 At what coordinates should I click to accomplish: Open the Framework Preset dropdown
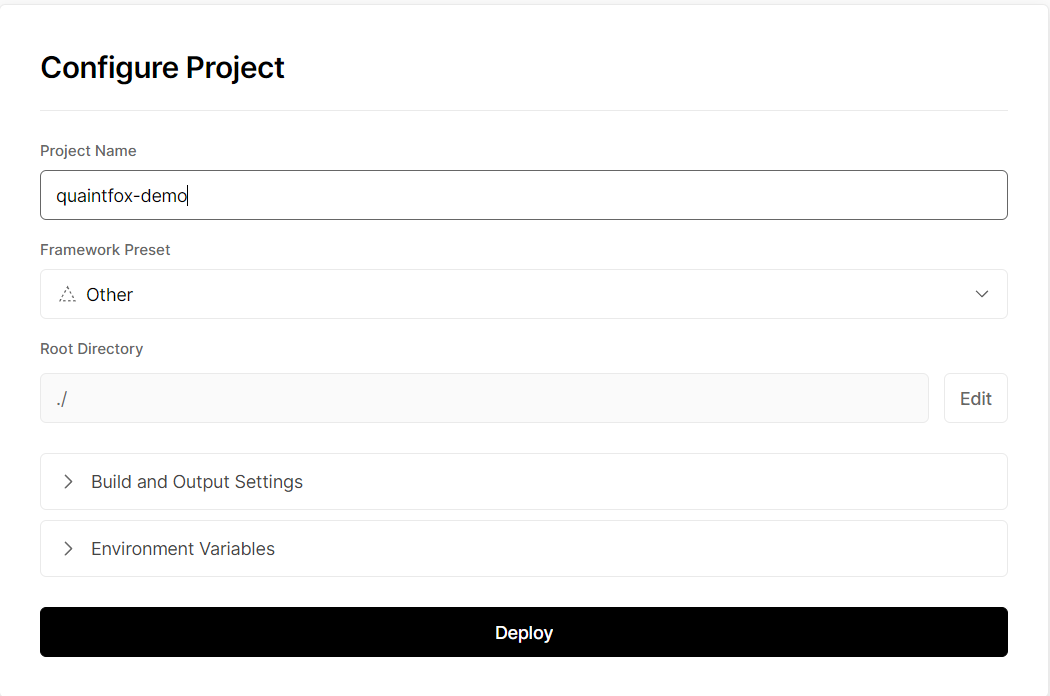(x=523, y=294)
